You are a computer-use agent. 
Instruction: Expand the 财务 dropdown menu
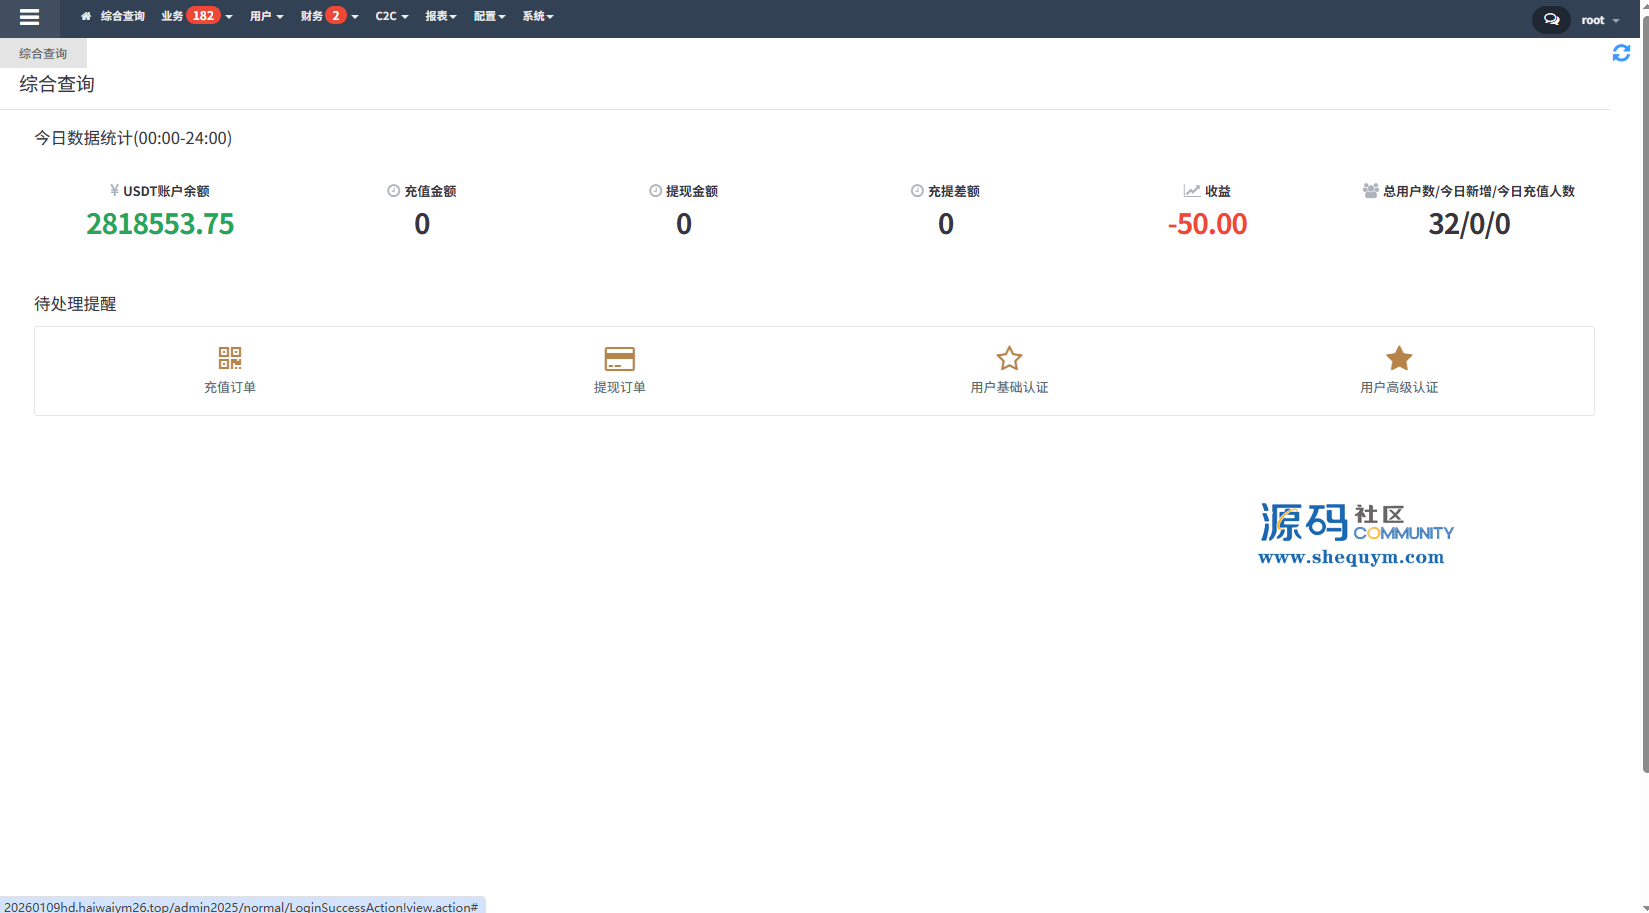[x=312, y=16]
